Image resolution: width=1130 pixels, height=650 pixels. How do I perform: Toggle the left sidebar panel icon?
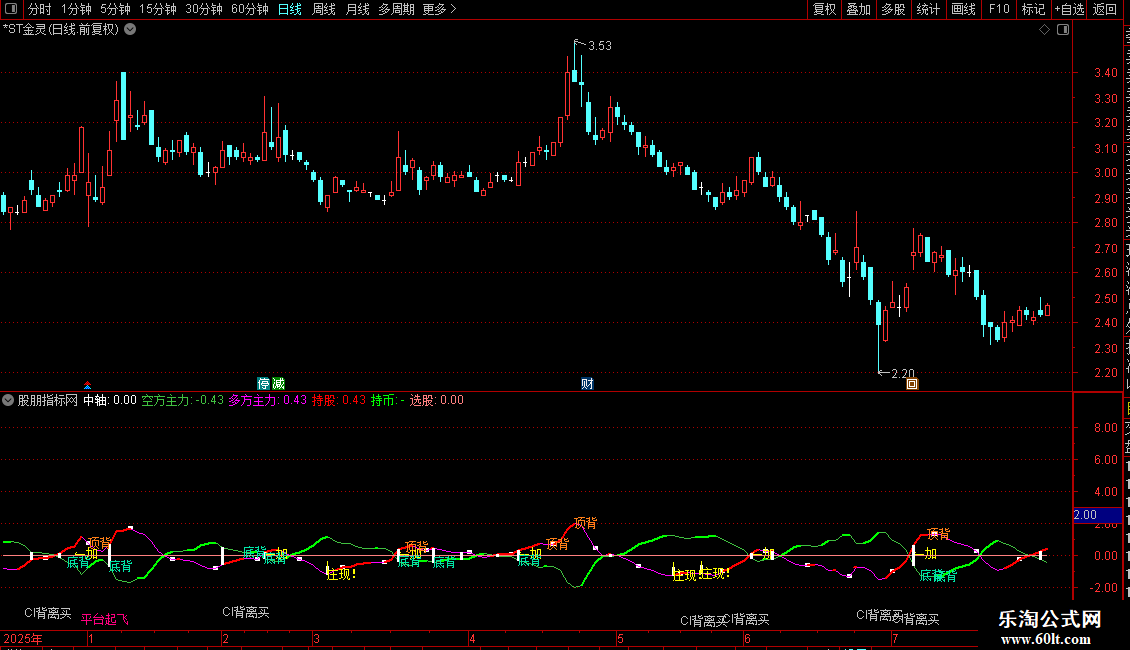click(11, 9)
